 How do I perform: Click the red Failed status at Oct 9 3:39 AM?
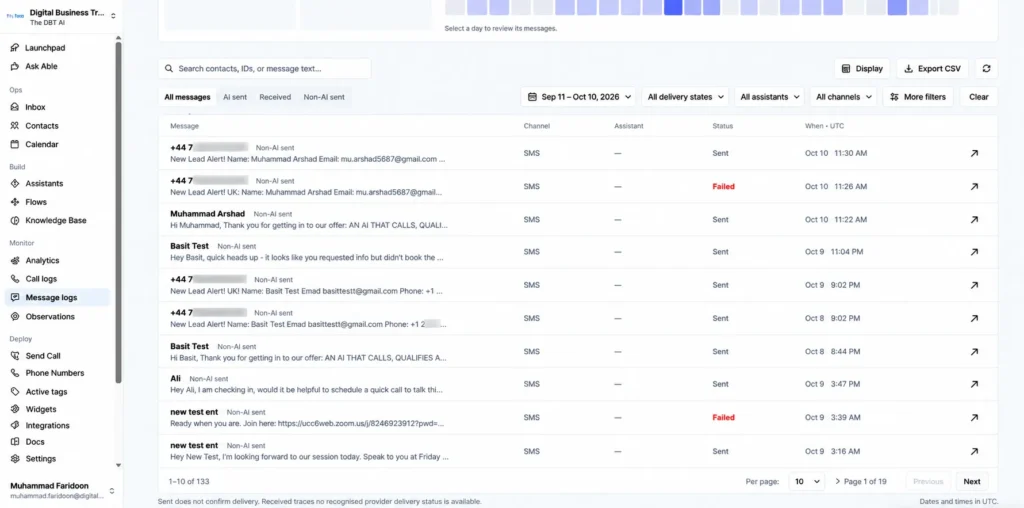pos(724,418)
